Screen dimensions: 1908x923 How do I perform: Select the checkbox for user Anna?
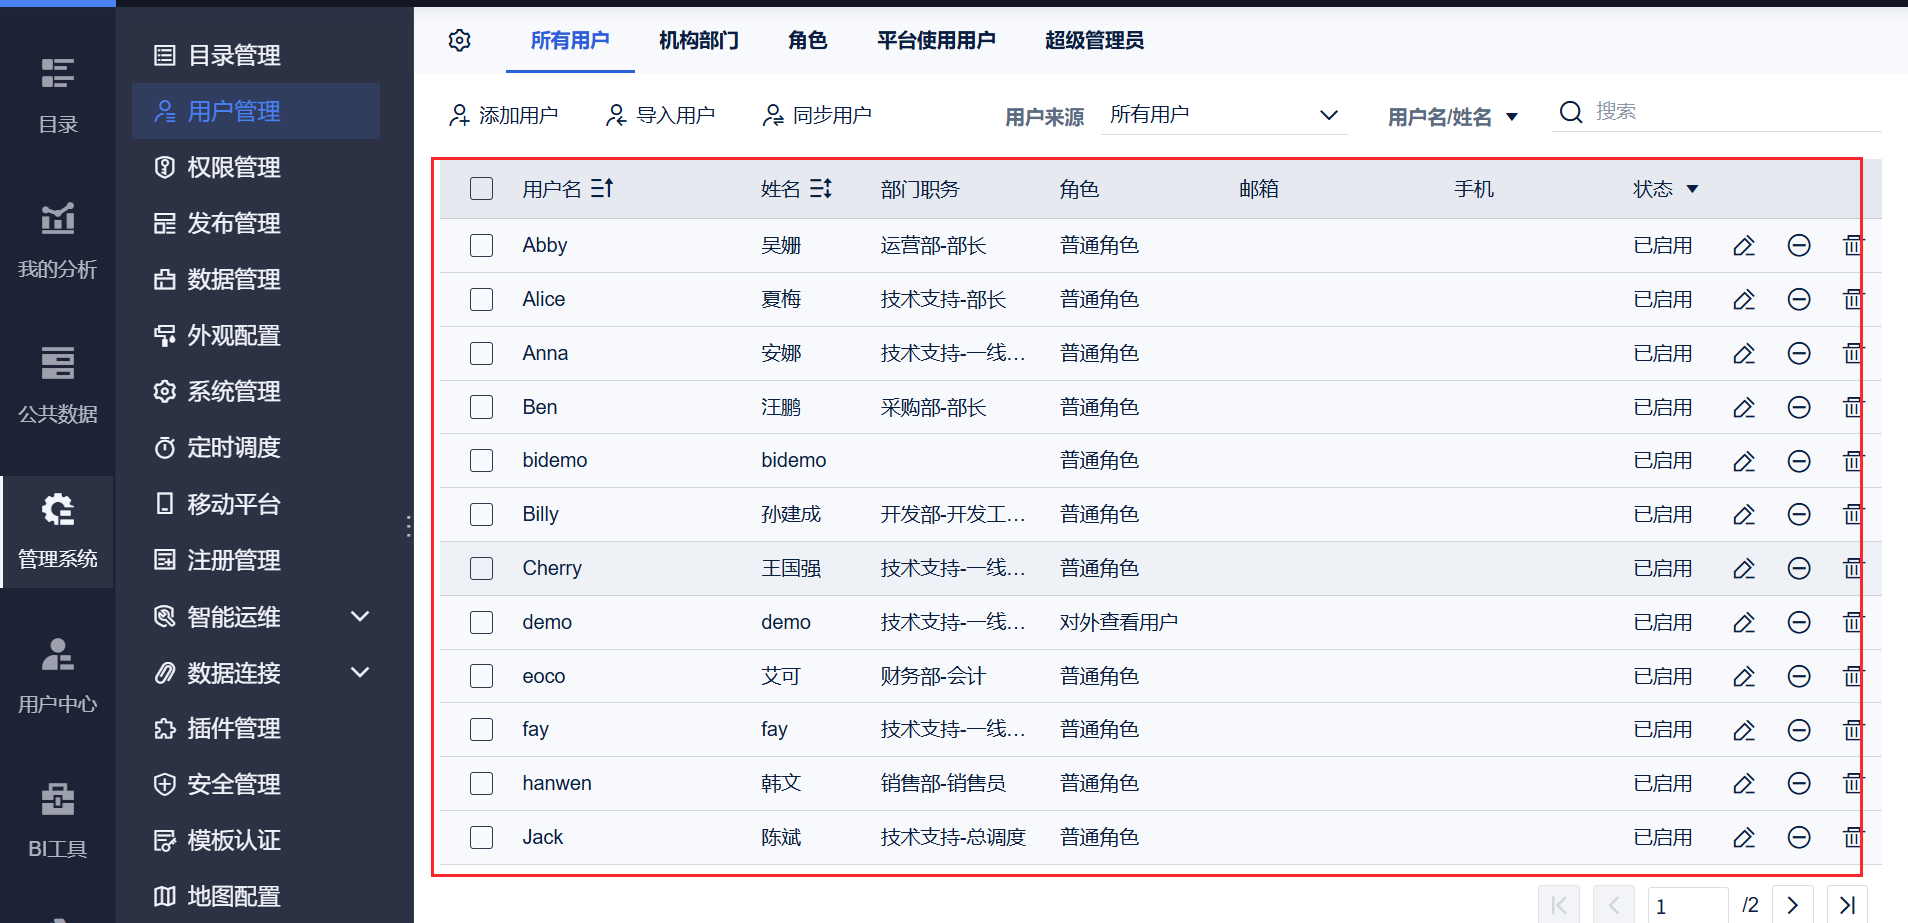point(482,353)
